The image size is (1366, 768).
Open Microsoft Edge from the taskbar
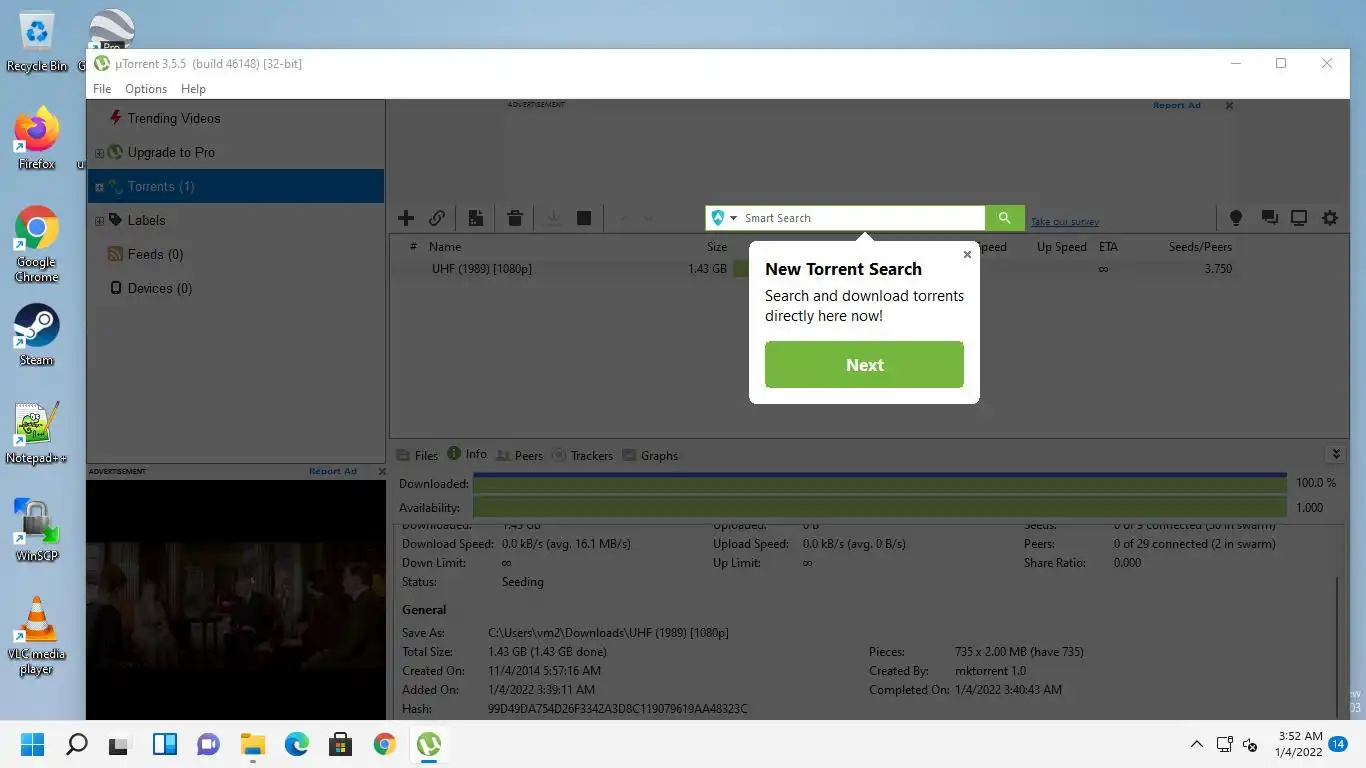click(x=297, y=744)
